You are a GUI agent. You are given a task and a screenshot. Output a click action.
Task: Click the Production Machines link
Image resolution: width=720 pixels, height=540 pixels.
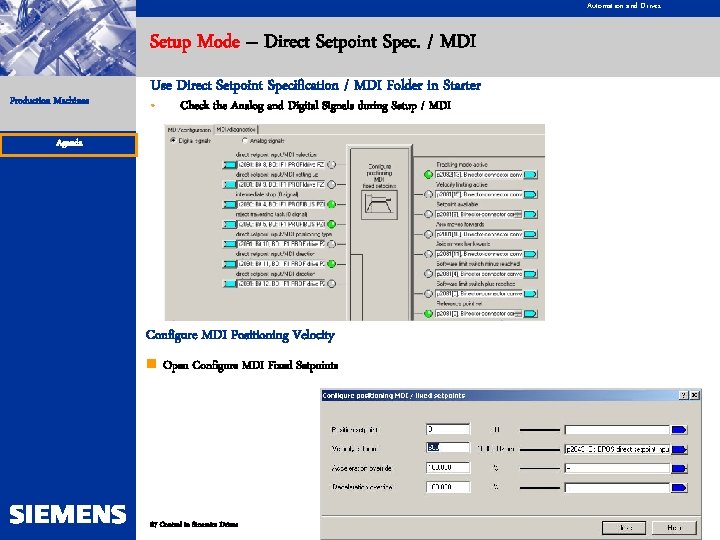click(50, 101)
